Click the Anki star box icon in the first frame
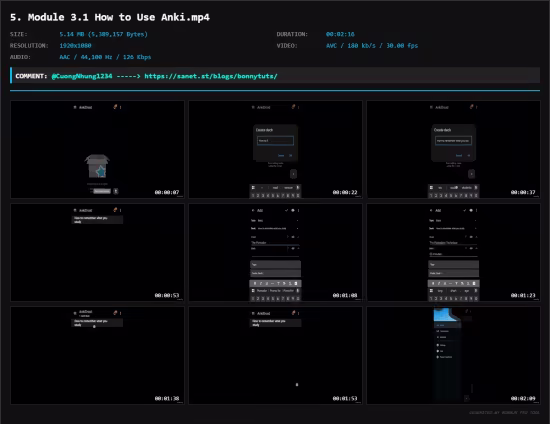 click(97, 166)
